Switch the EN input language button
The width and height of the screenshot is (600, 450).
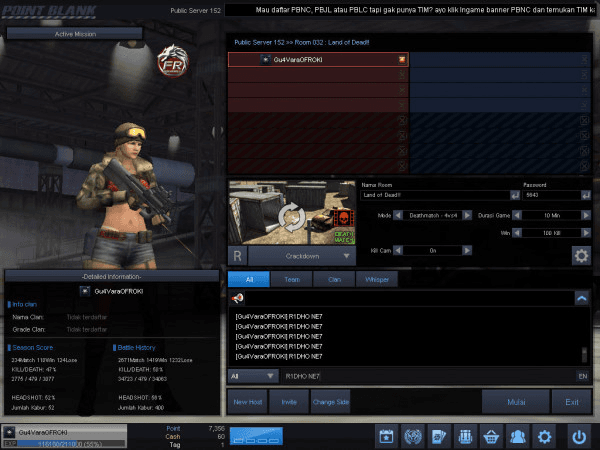(582, 376)
